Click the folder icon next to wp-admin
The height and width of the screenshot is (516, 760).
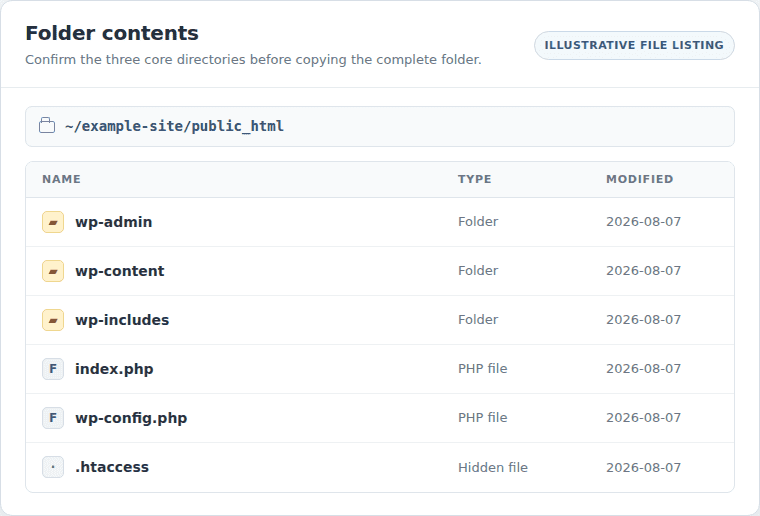[53, 222]
